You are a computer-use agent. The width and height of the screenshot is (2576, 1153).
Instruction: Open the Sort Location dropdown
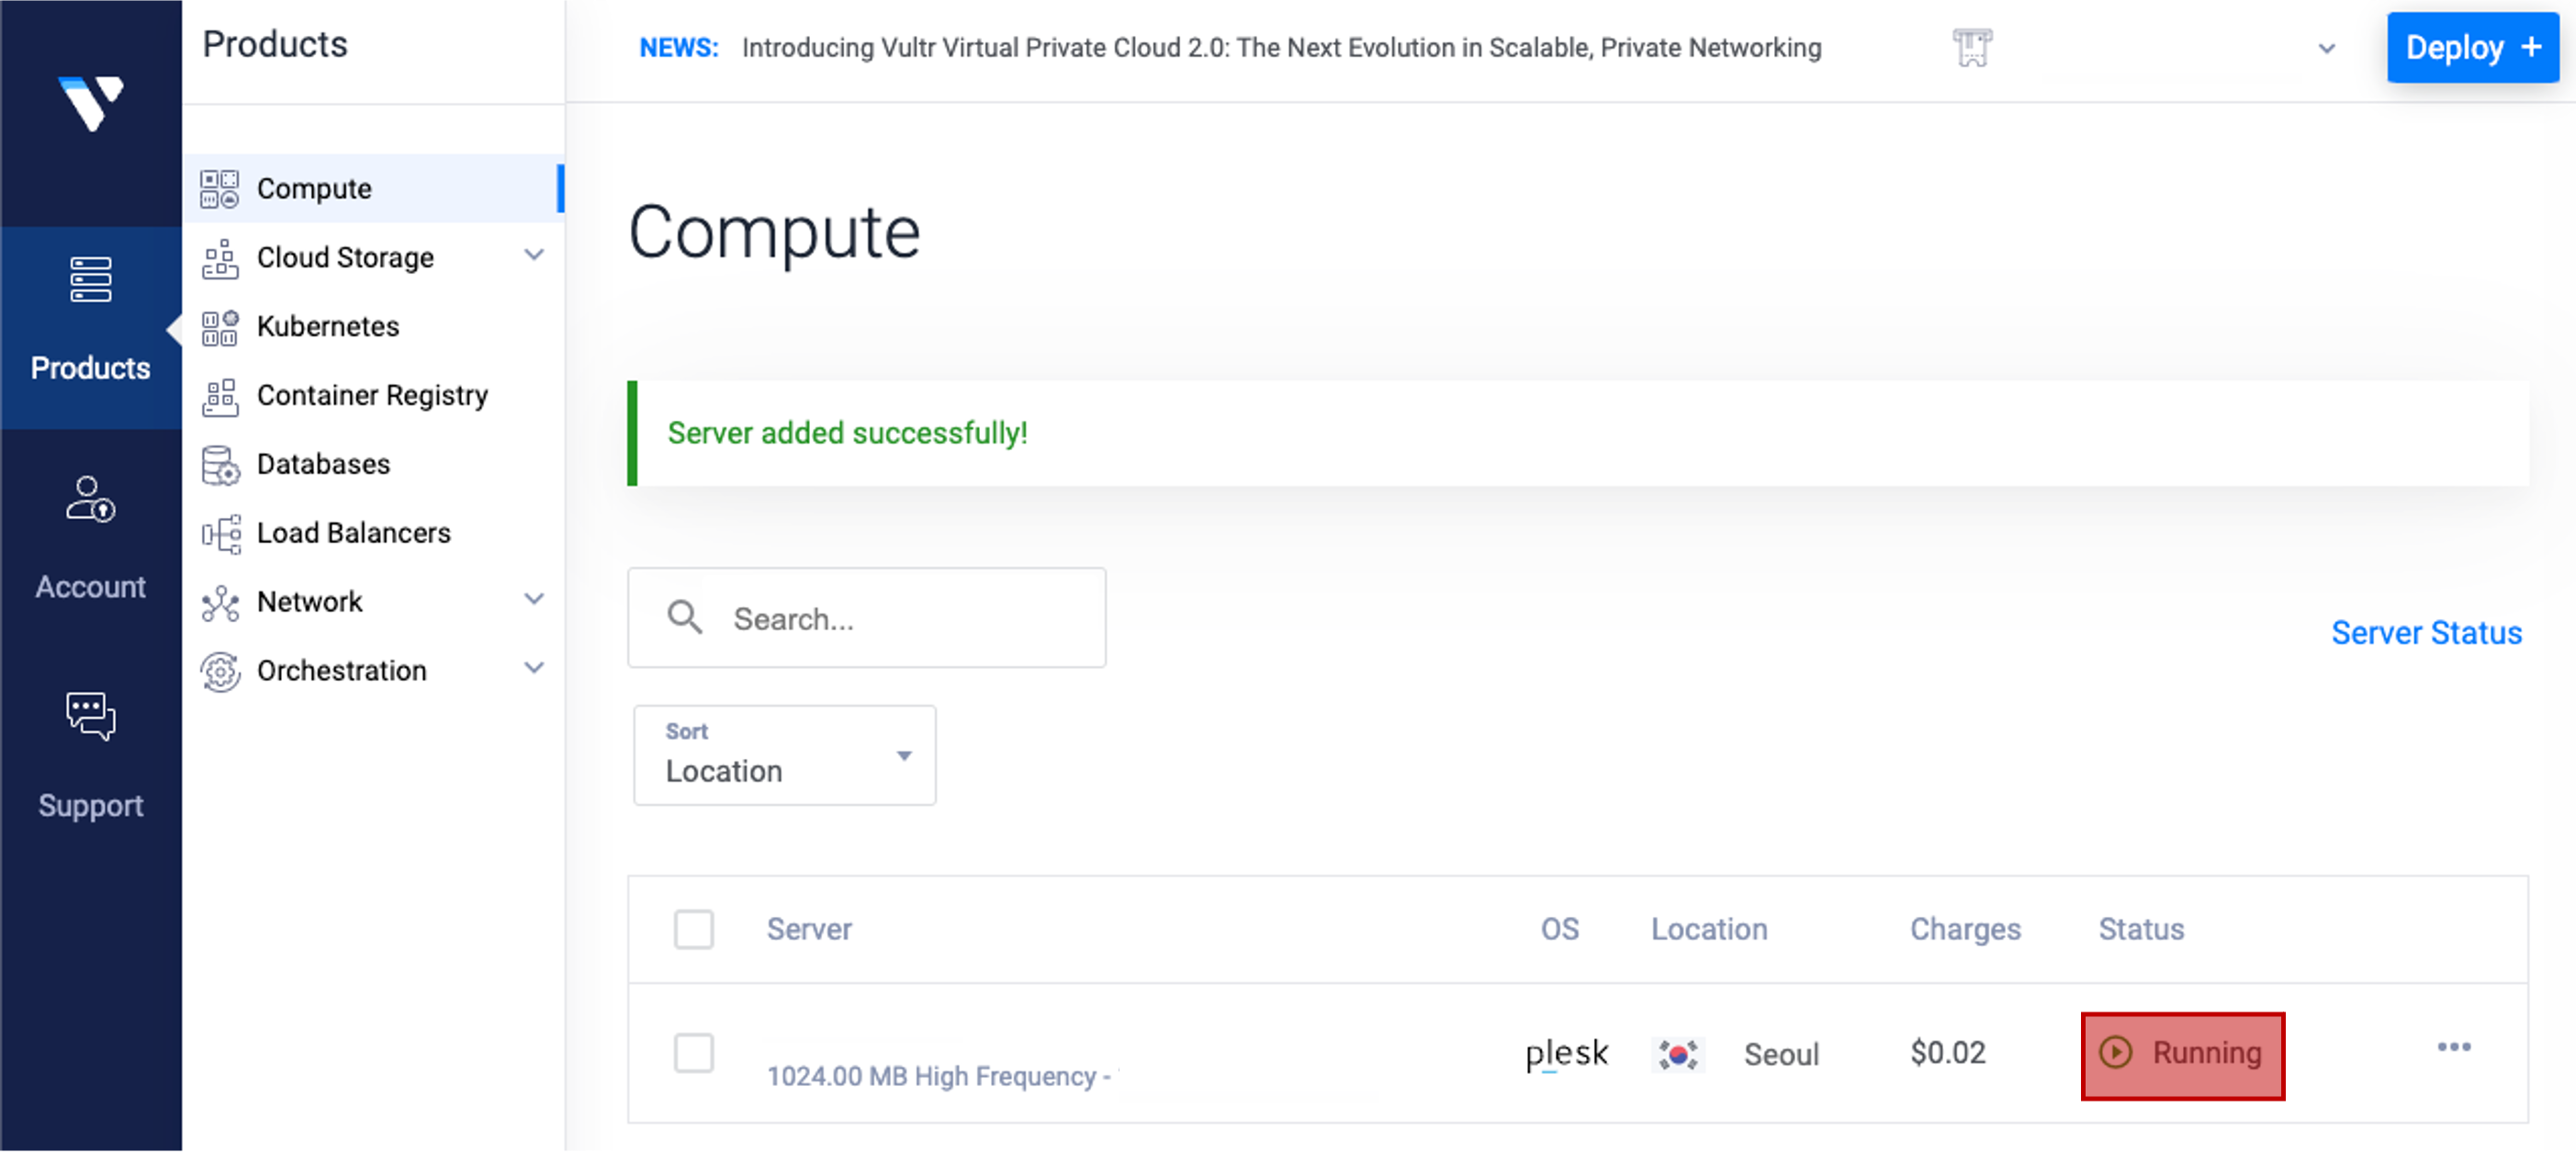(x=784, y=755)
